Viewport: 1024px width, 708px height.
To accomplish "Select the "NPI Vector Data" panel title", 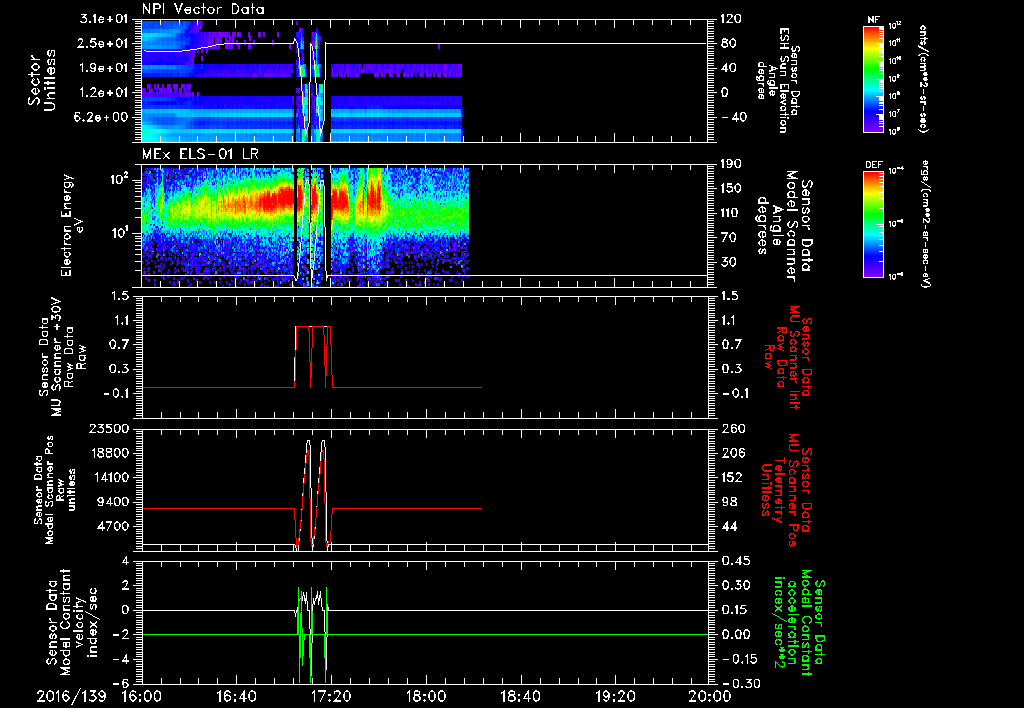I will [203, 9].
